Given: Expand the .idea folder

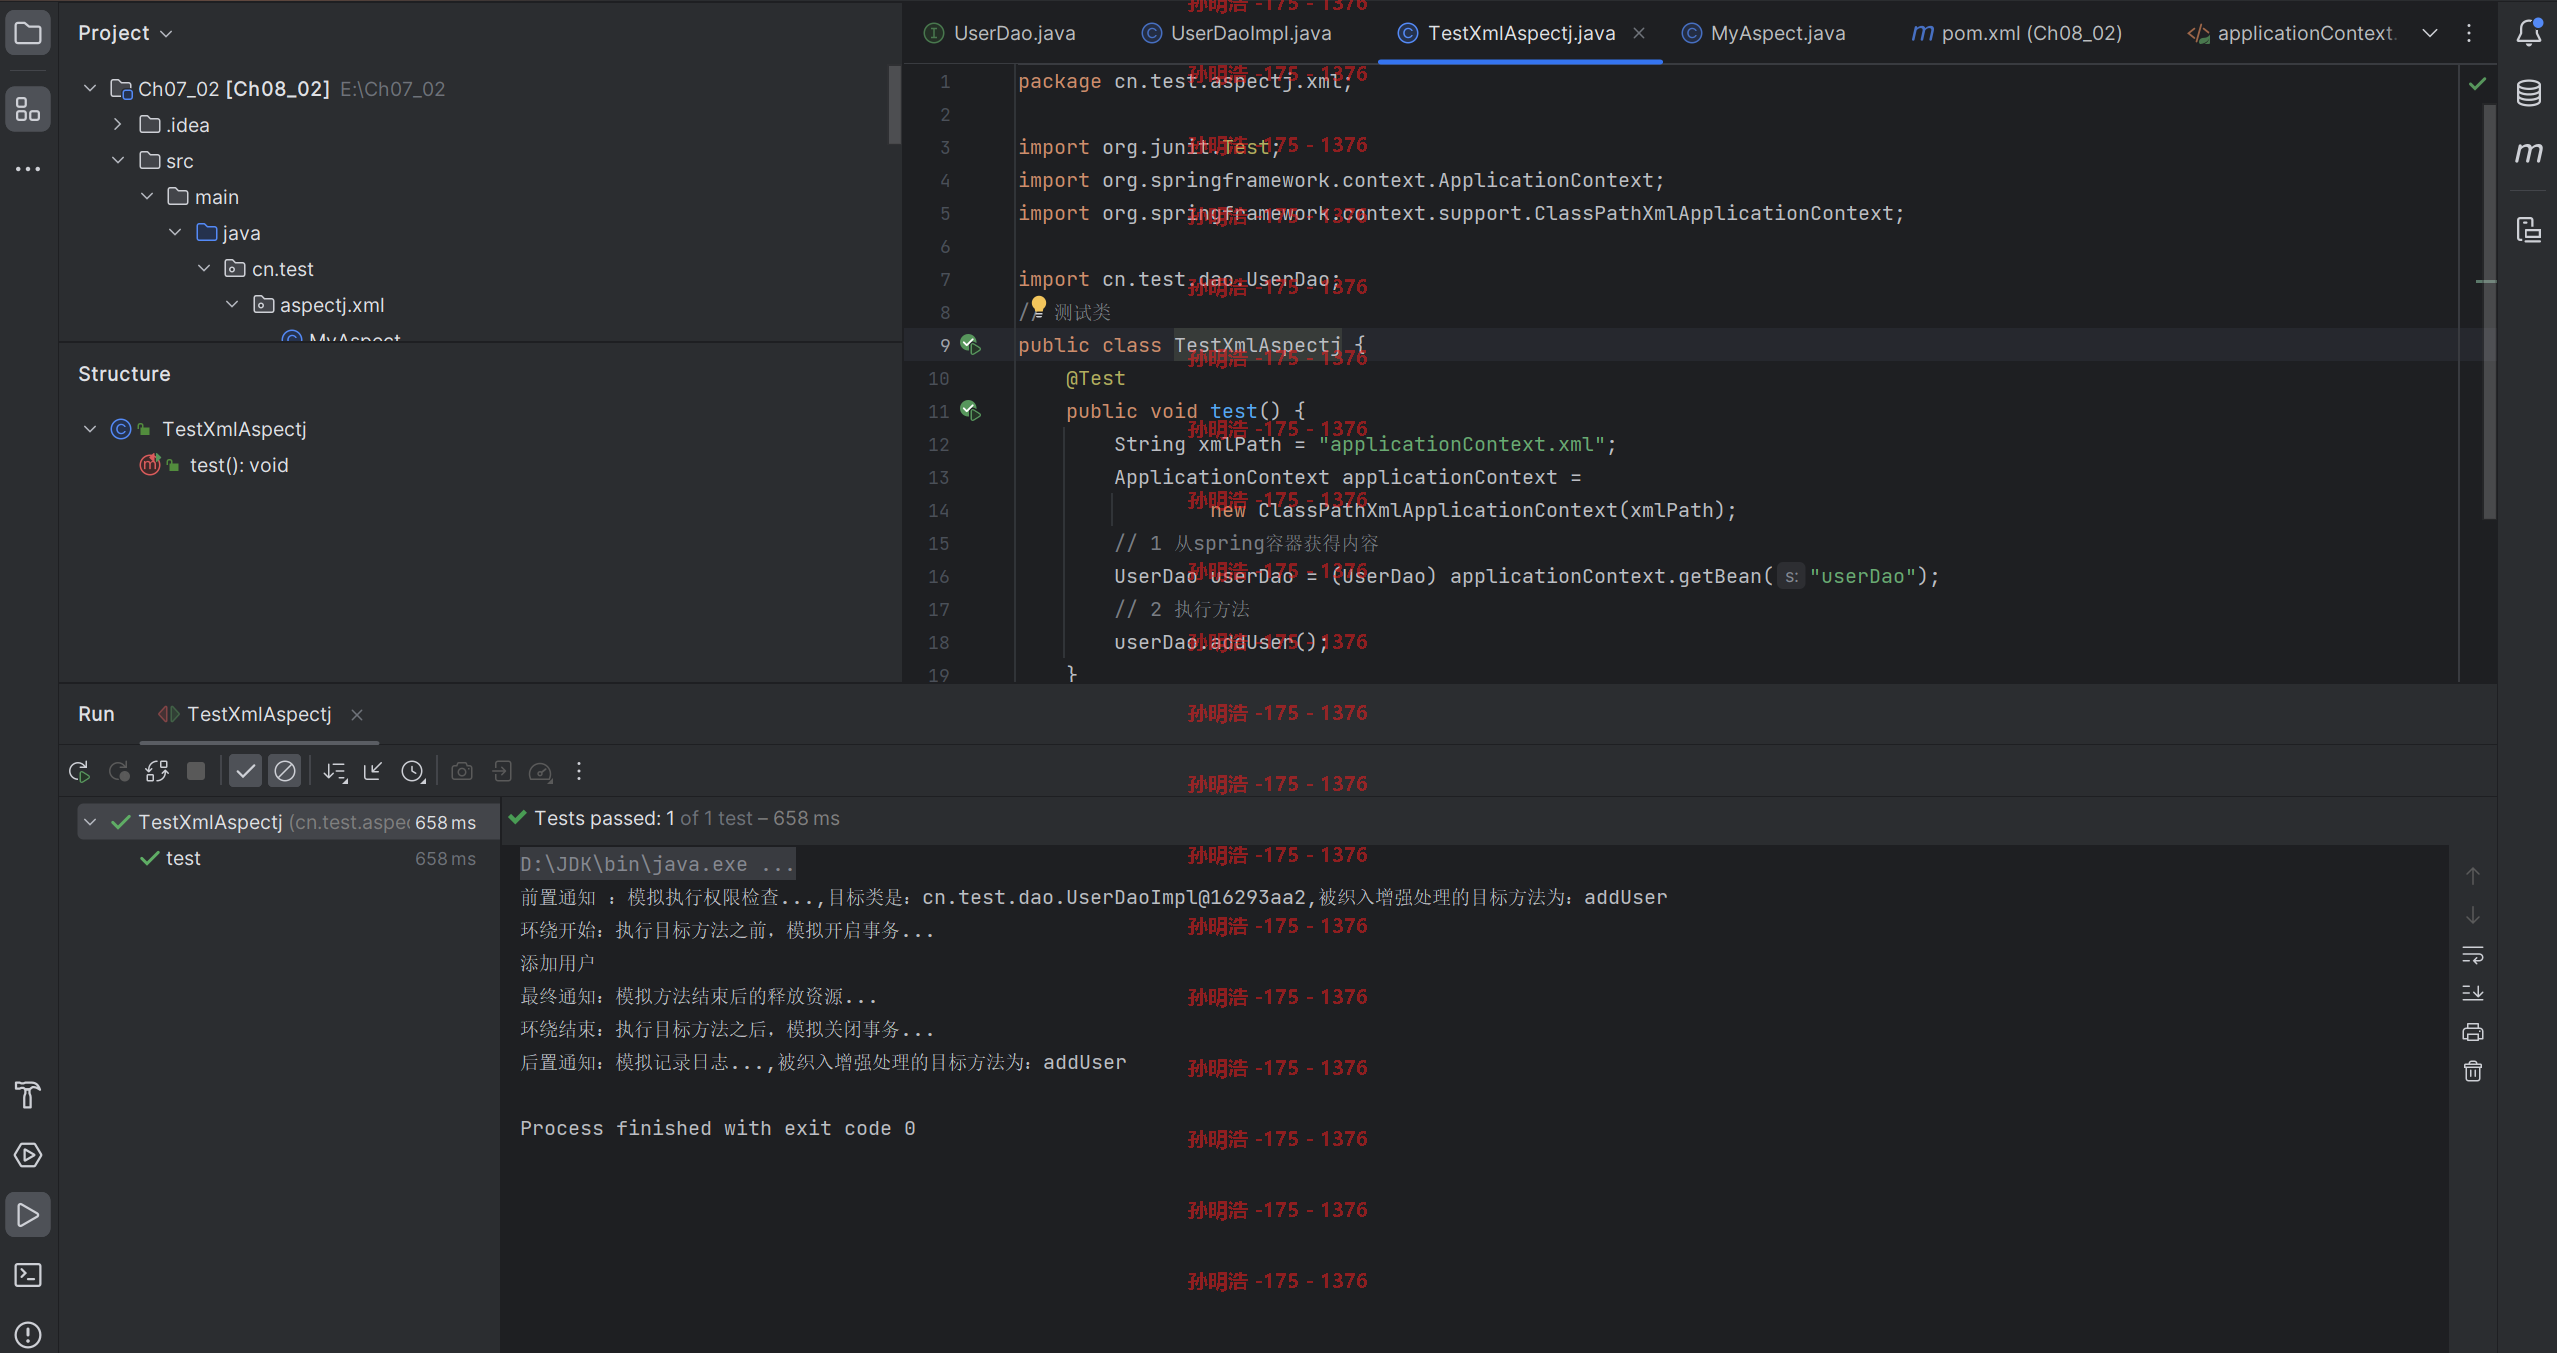Looking at the screenshot, I should (x=118, y=125).
